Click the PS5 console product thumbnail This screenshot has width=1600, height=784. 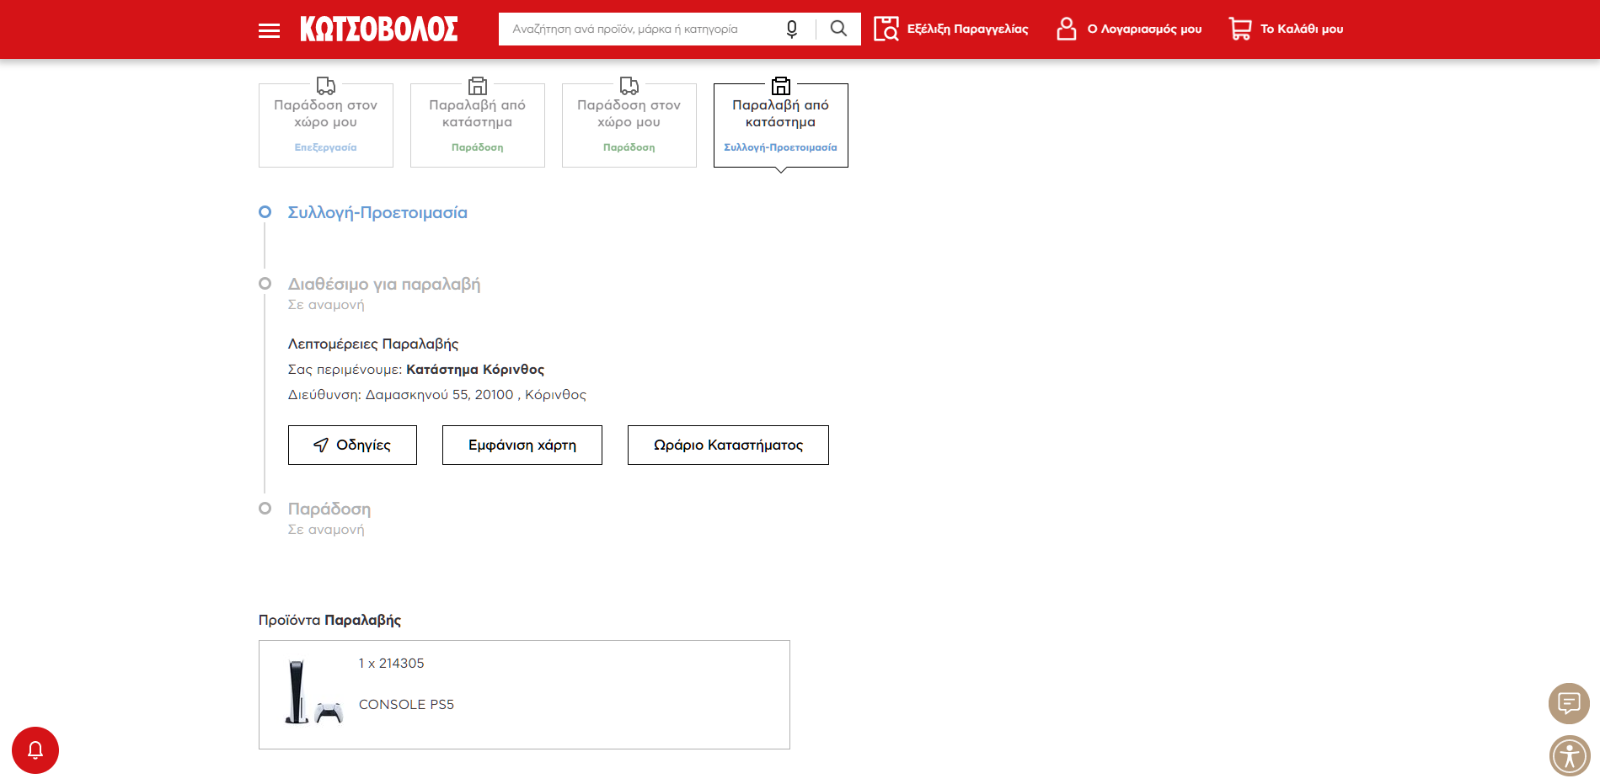313,692
